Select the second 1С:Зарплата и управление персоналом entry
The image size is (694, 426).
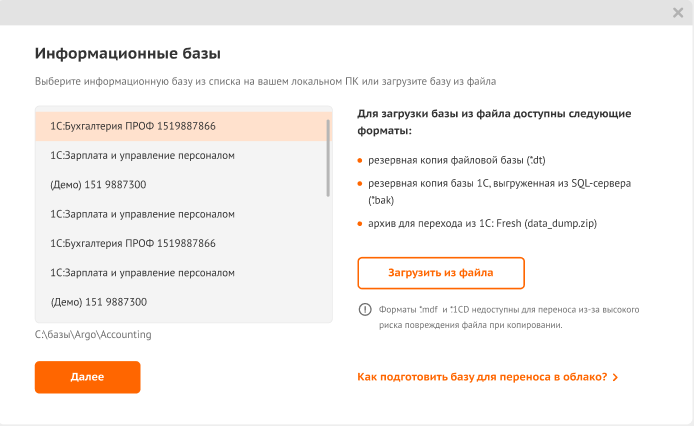click(183, 214)
